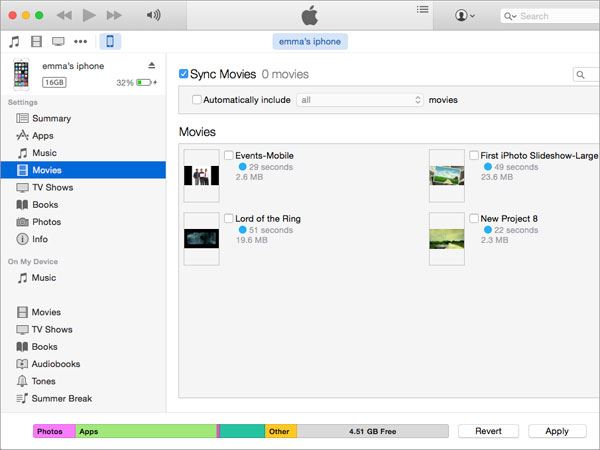Open Apps in Settings sidebar
The width and height of the screenshot is (600, 450).
click(83, 135)
